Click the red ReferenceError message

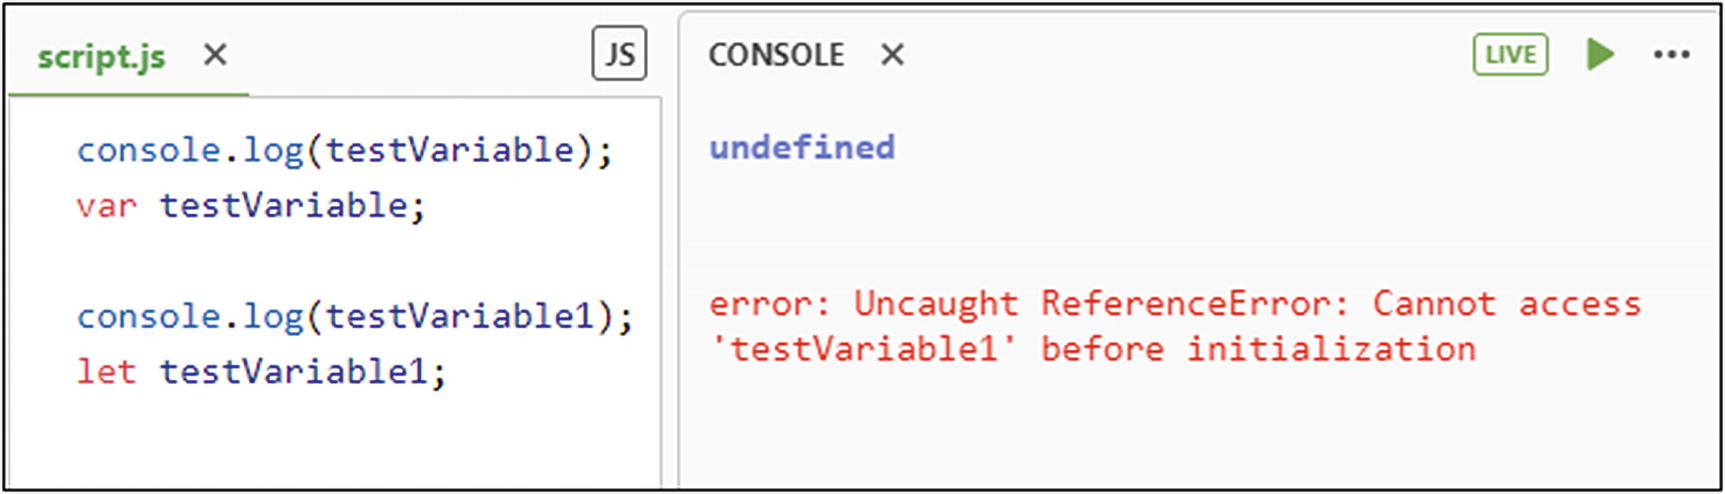pyautogui.click(x=1174, y=304)
